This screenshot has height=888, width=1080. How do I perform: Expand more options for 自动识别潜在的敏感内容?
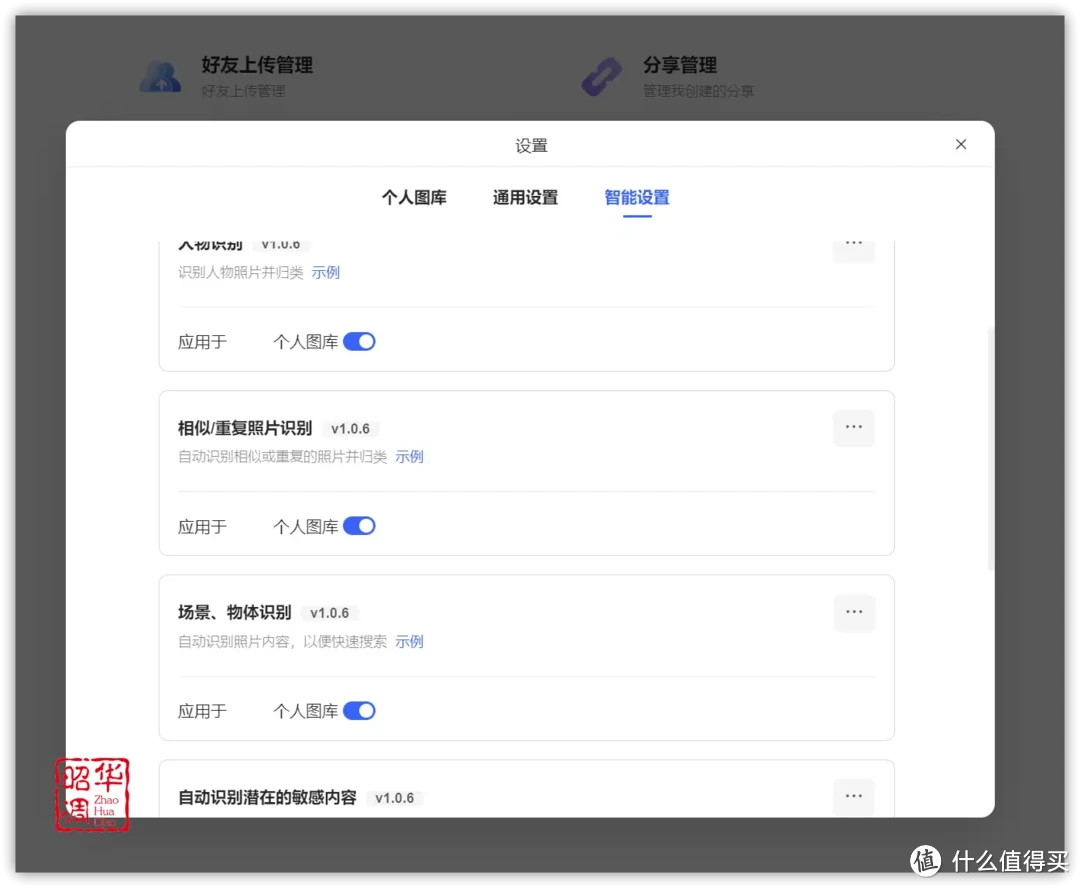(853, 796)
